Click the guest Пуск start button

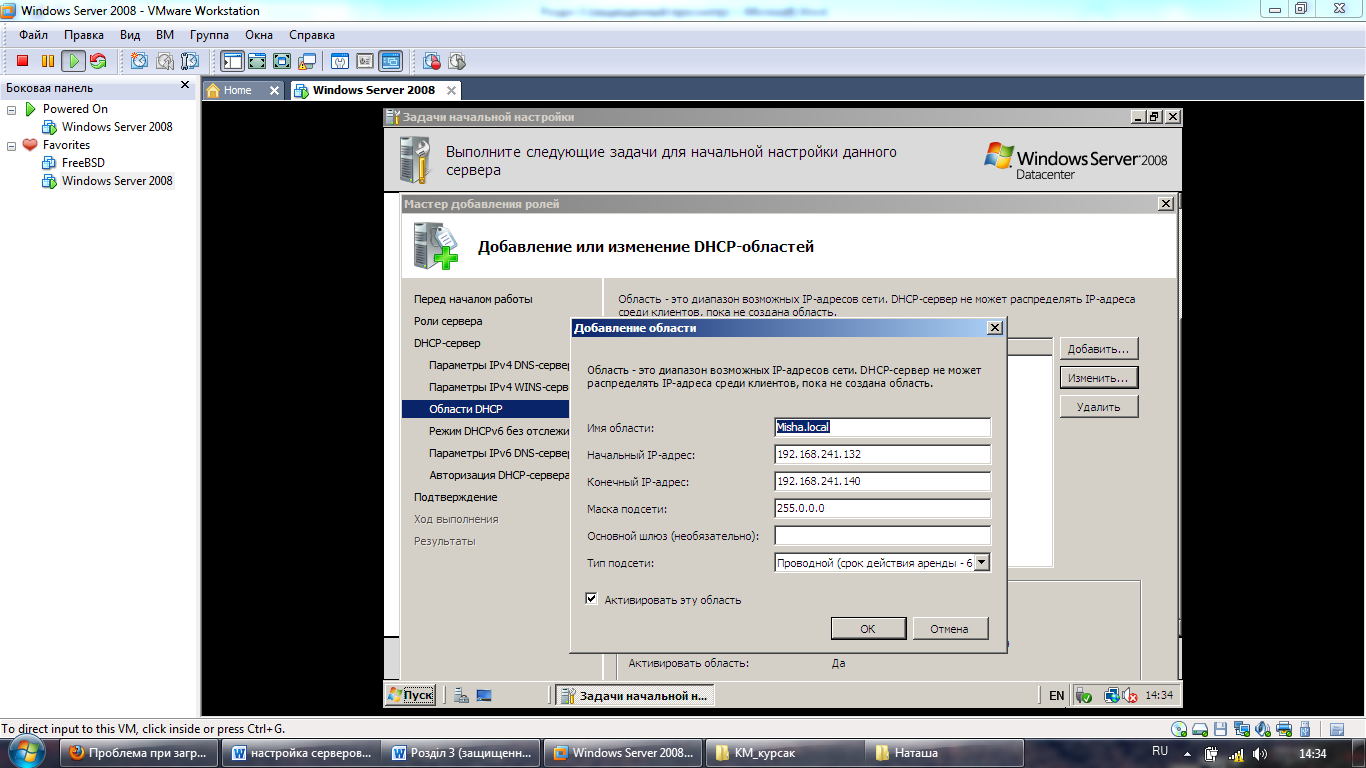410,695
